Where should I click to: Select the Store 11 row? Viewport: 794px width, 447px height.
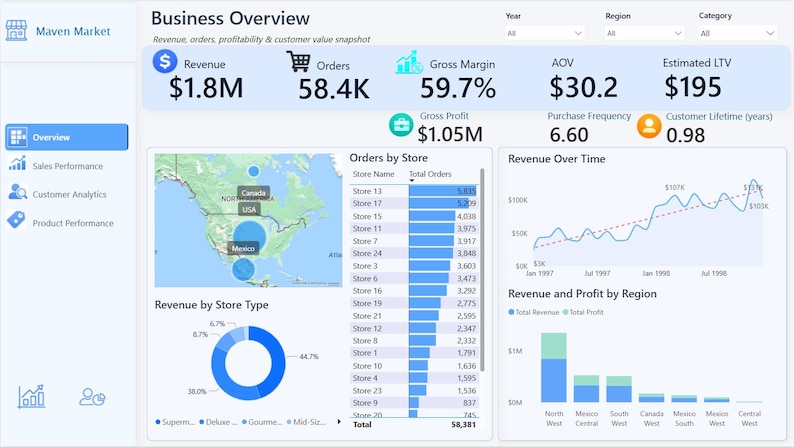[x=414, y=228]
